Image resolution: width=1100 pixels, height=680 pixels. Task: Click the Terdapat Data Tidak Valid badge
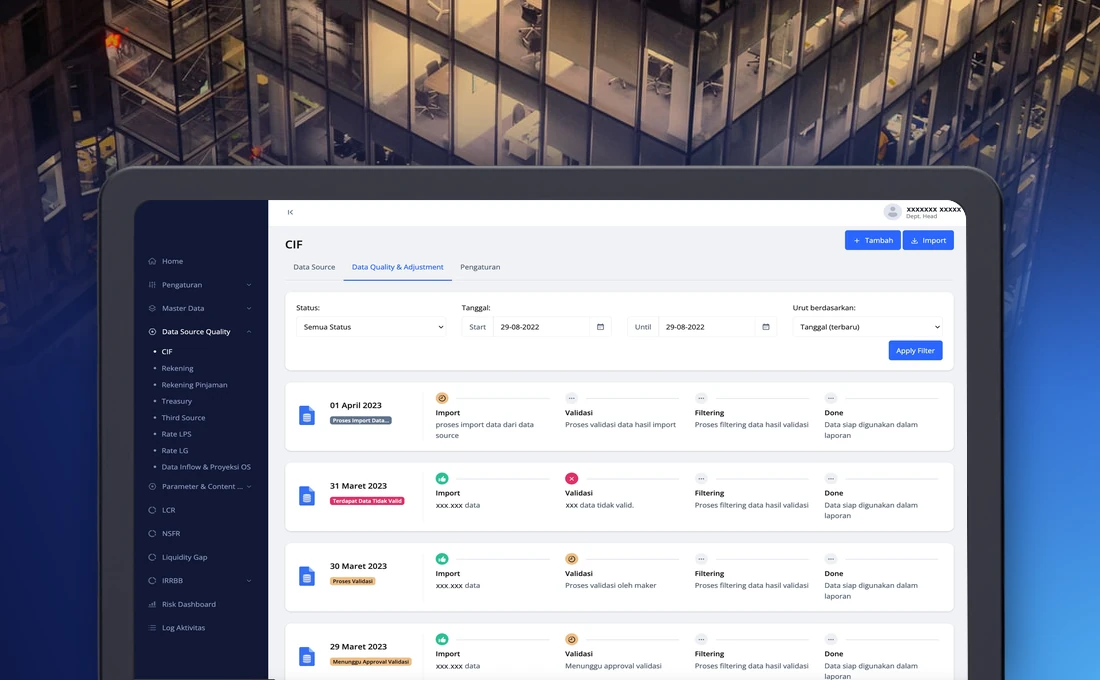pos(368,501)
